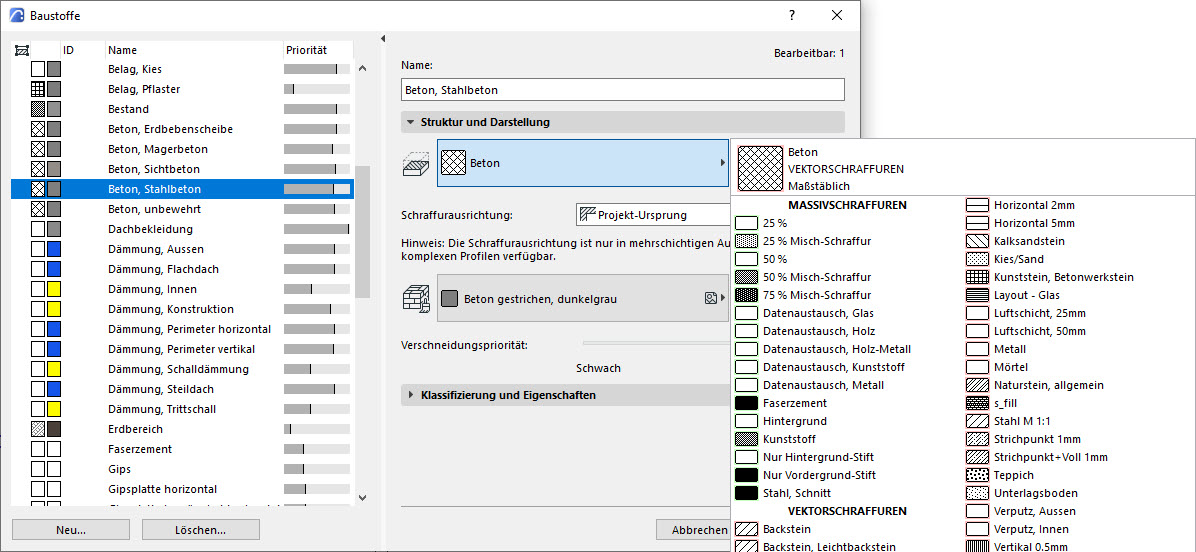The height and width of the screenshot is (552, 1196).
Task: Click the Belag, Pflaster hatch pattern icon
Action: (38, 89)
